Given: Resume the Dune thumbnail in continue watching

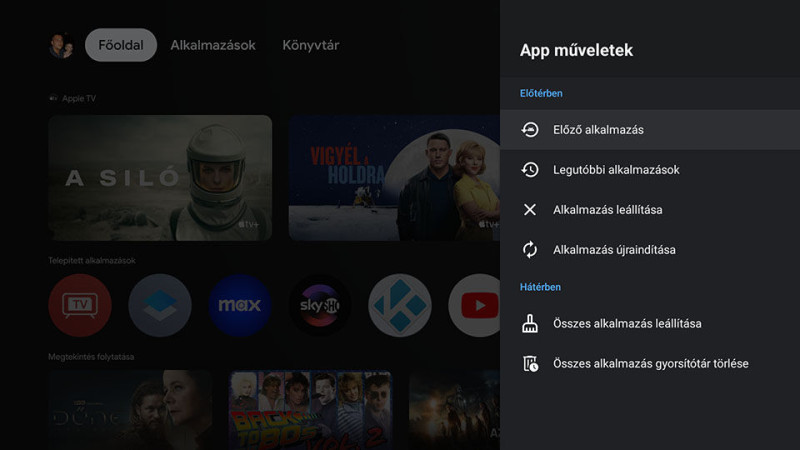Looking at the screenshot, I should (x=131, y=410).
